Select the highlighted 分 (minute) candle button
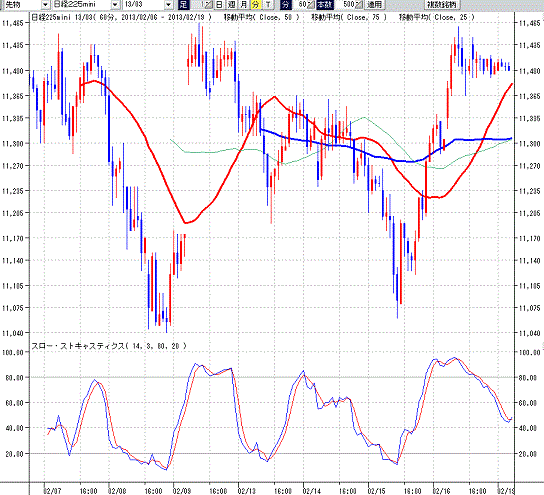 point(256,5)
